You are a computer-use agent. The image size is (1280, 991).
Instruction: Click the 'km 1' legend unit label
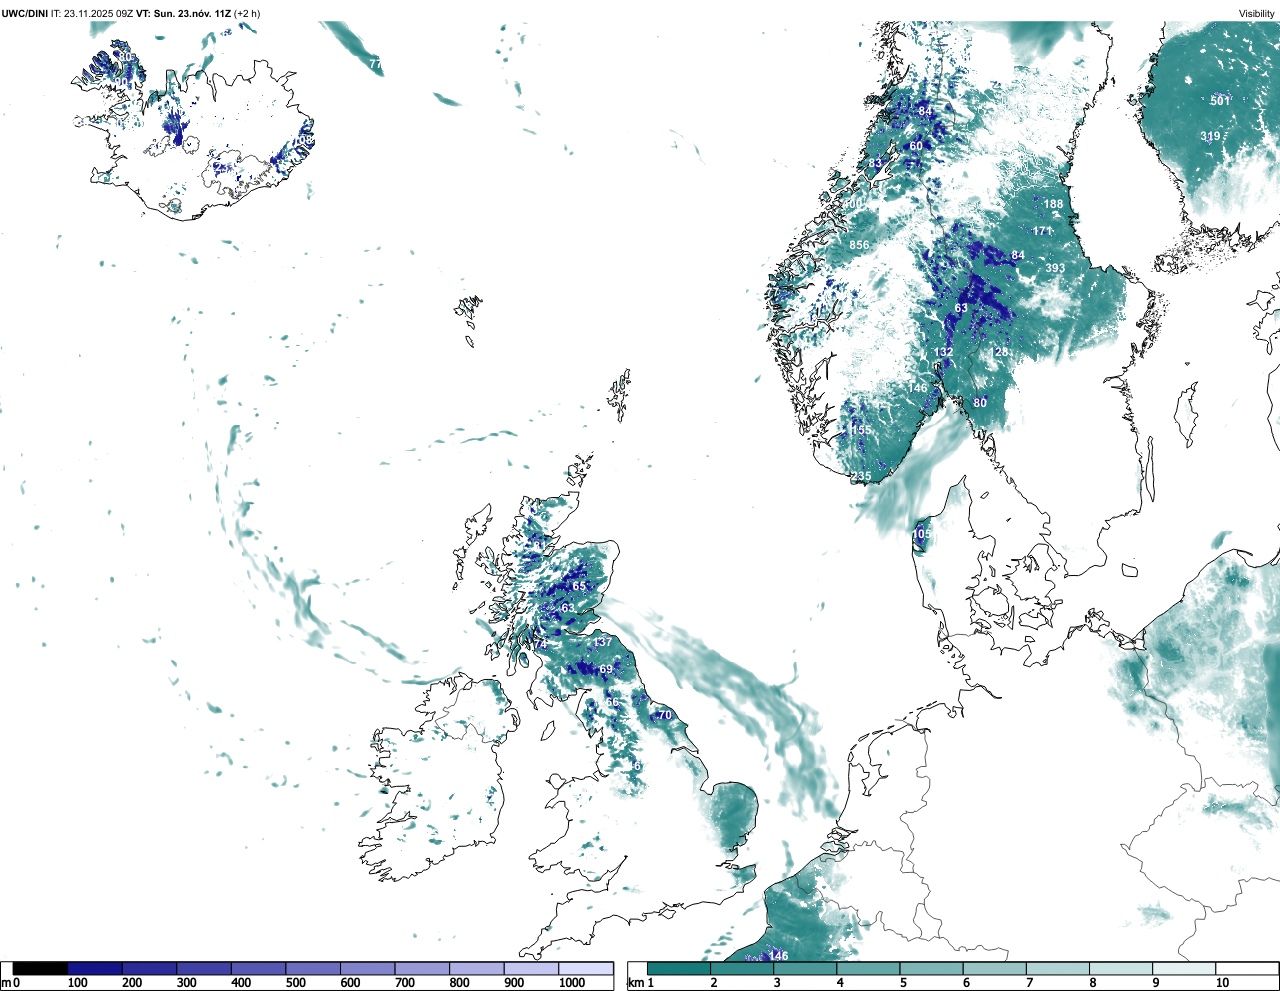pos(641,983)
